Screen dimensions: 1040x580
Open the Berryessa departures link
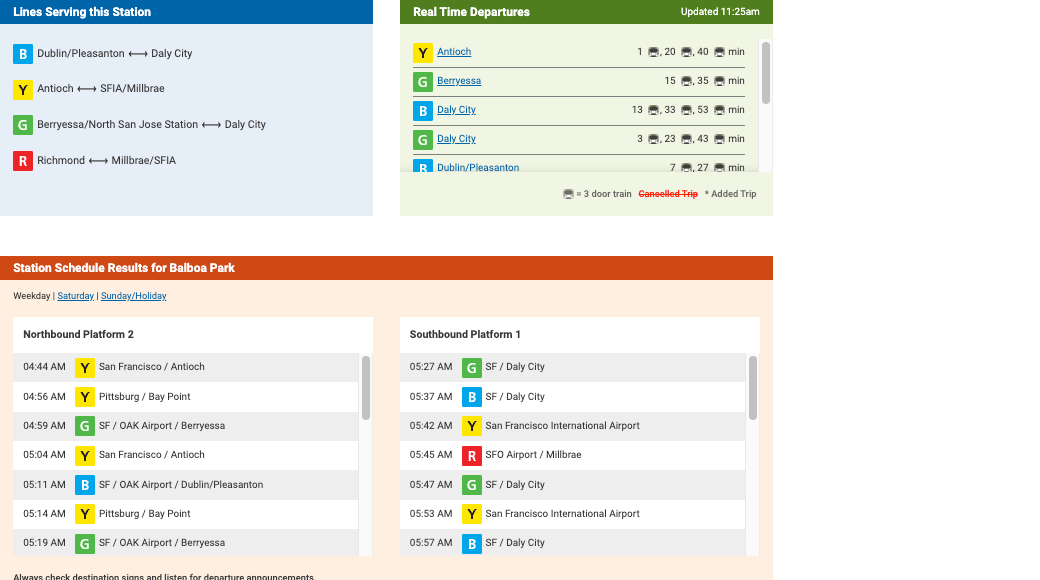458,81
